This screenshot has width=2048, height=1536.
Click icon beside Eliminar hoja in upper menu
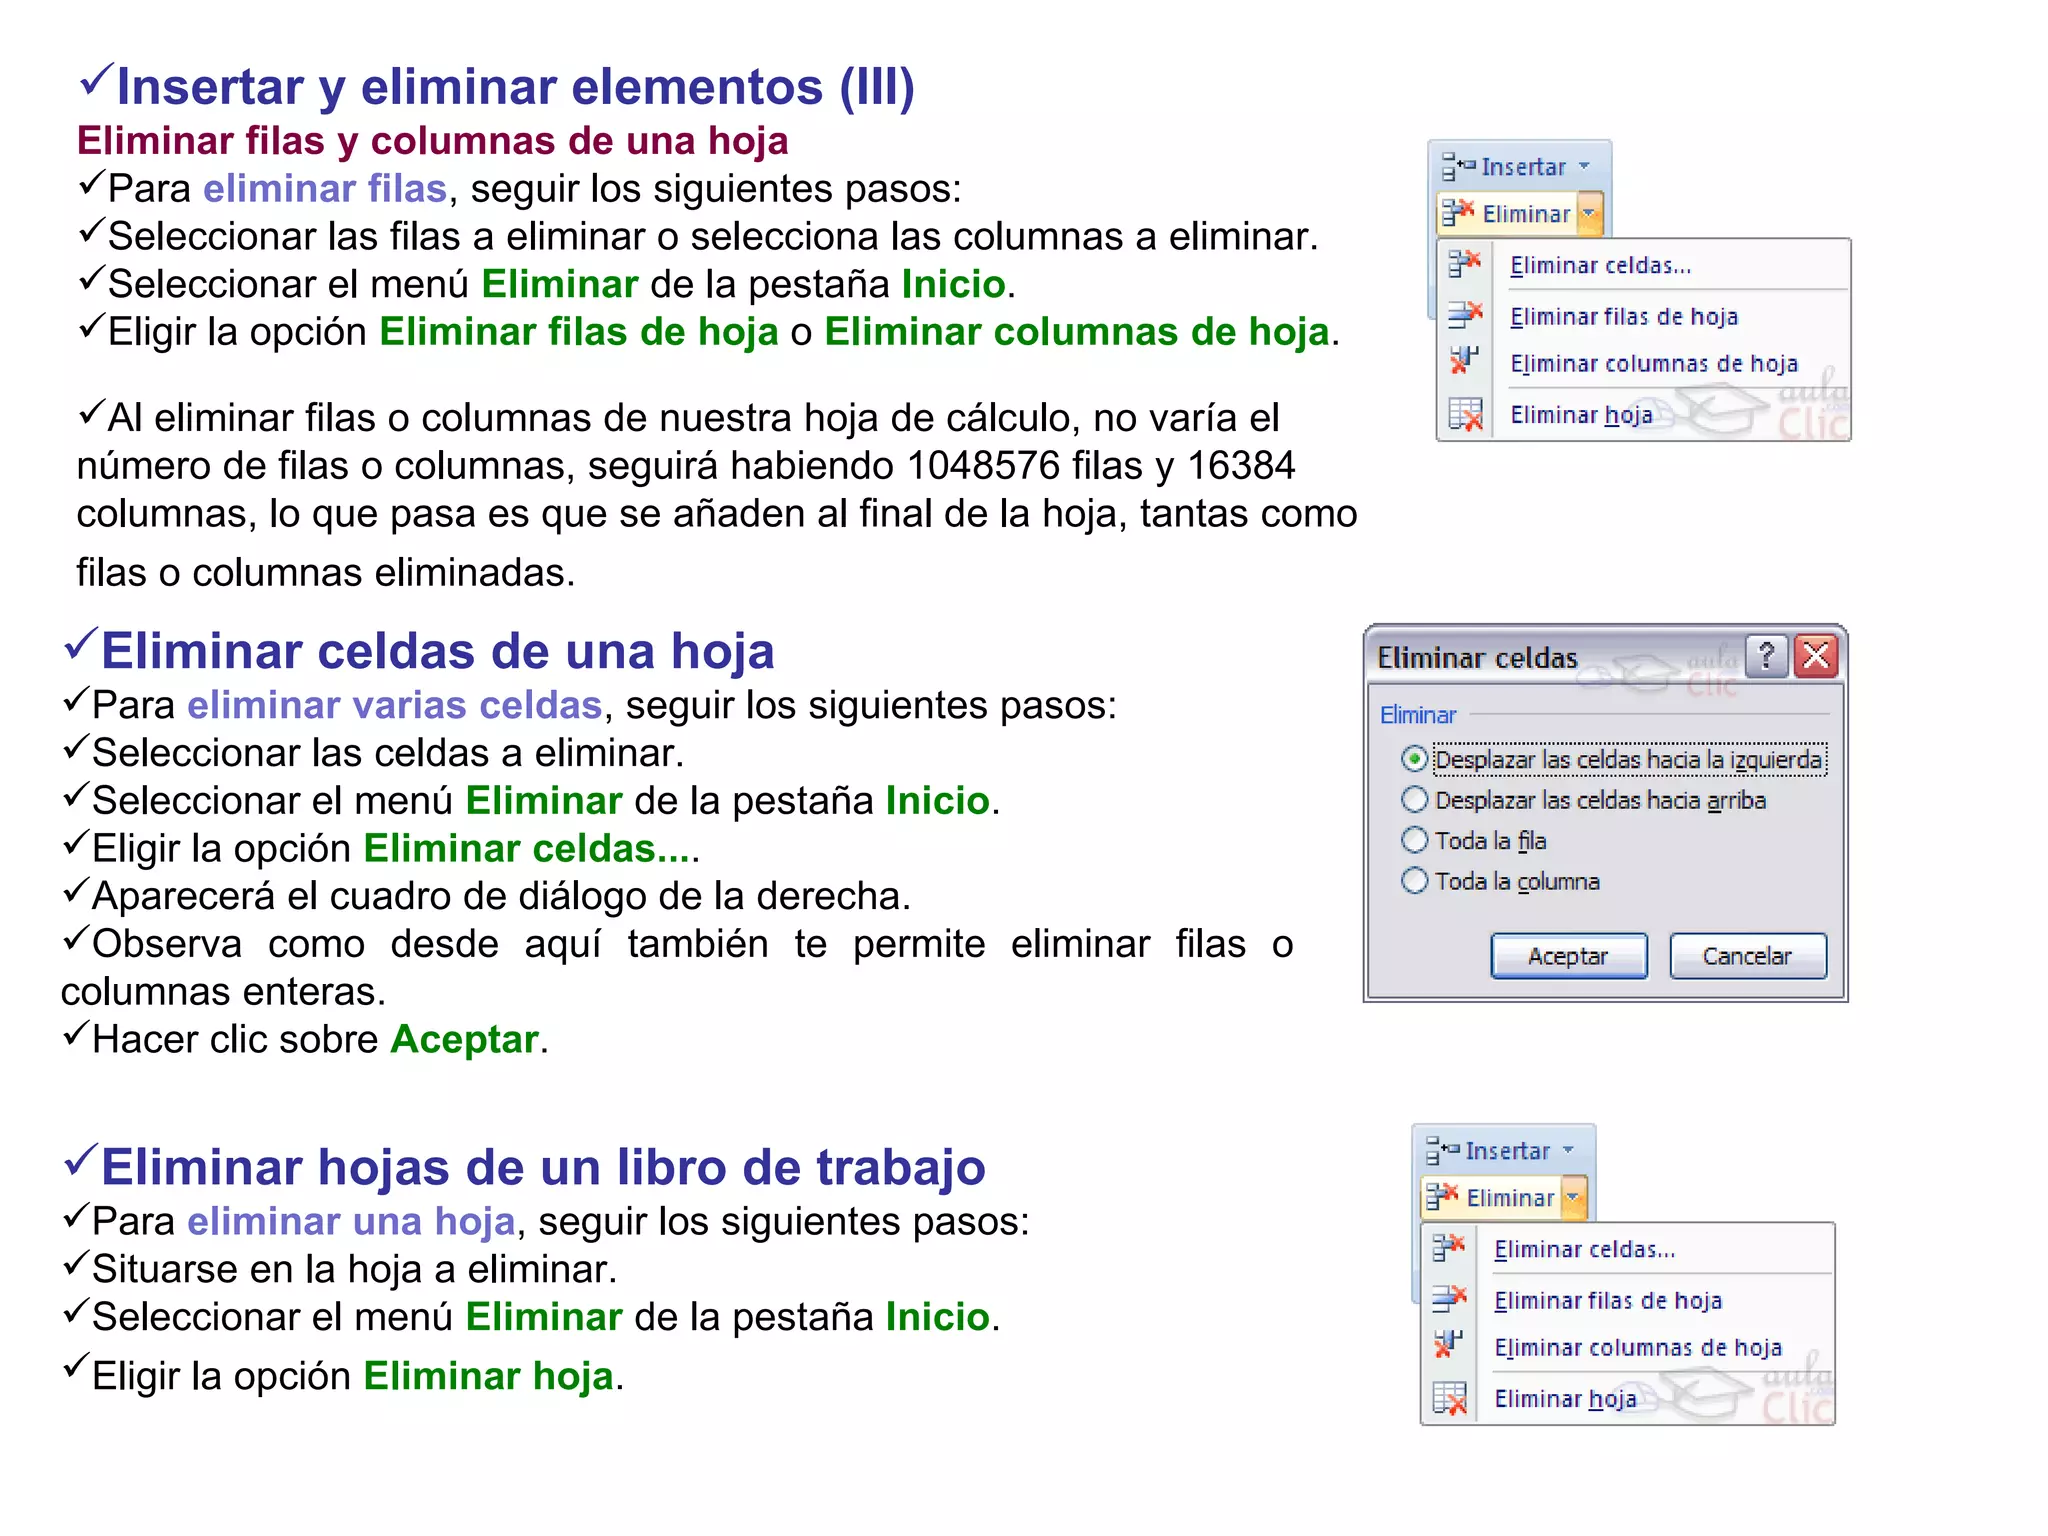[x=1464, y=414]
